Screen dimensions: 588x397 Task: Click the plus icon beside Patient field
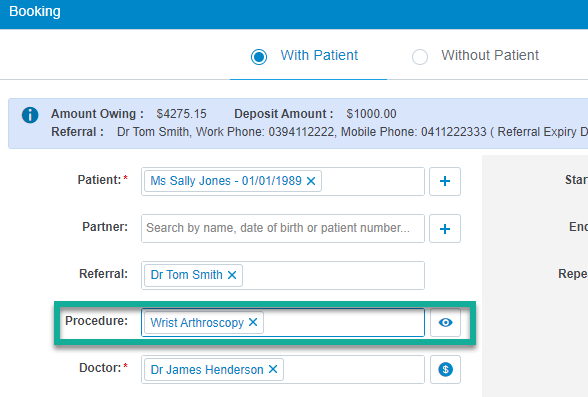tap(445, 181)
